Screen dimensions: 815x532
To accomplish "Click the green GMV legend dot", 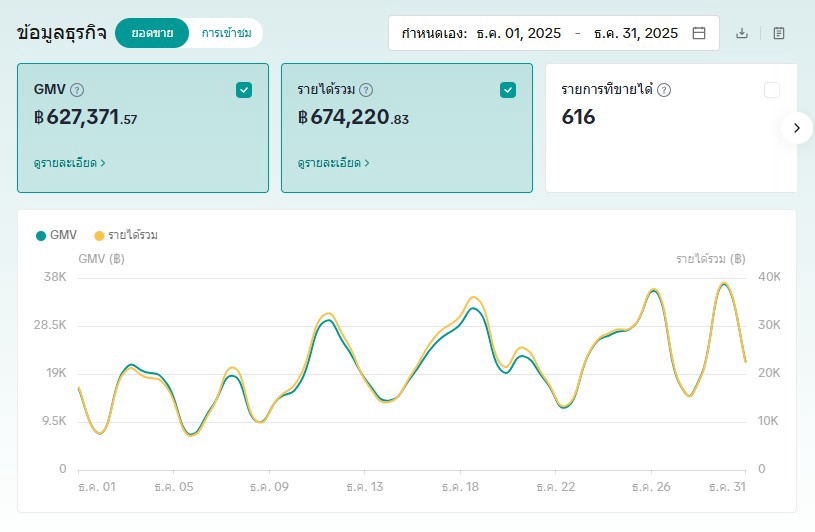I will [41, 235].
